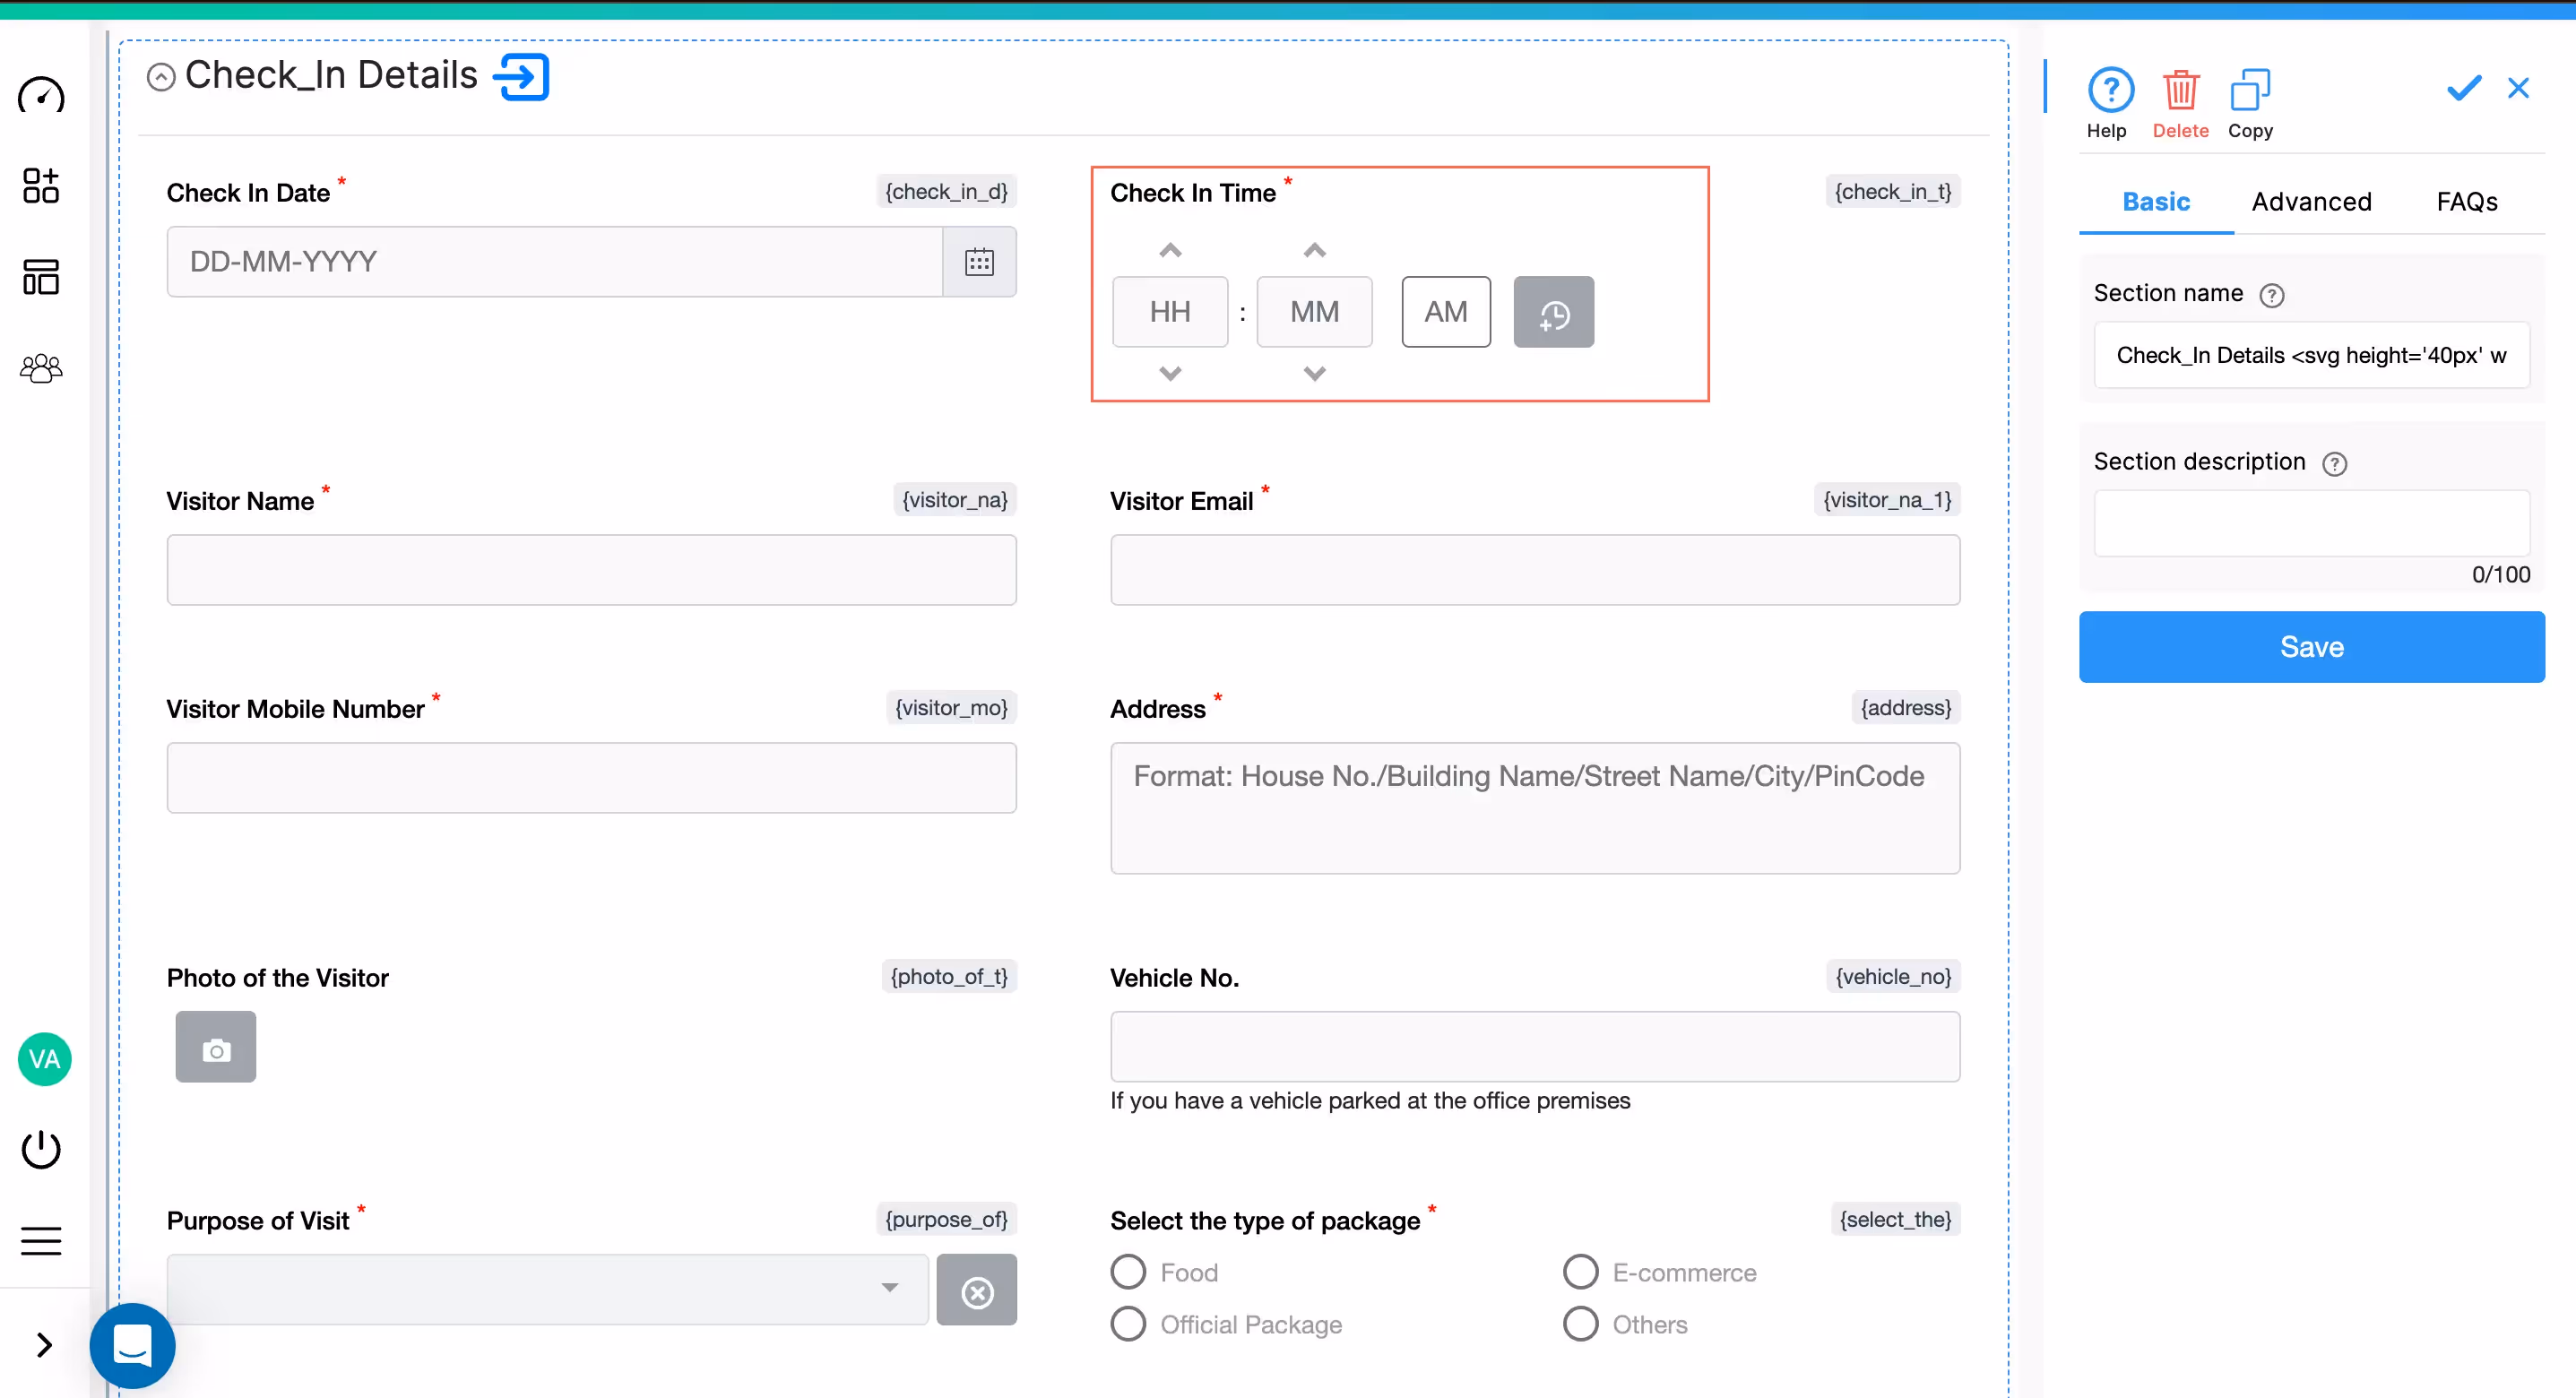Click the blue Save button
The image size is (2576, 1398).
(x=2310, y=647)
